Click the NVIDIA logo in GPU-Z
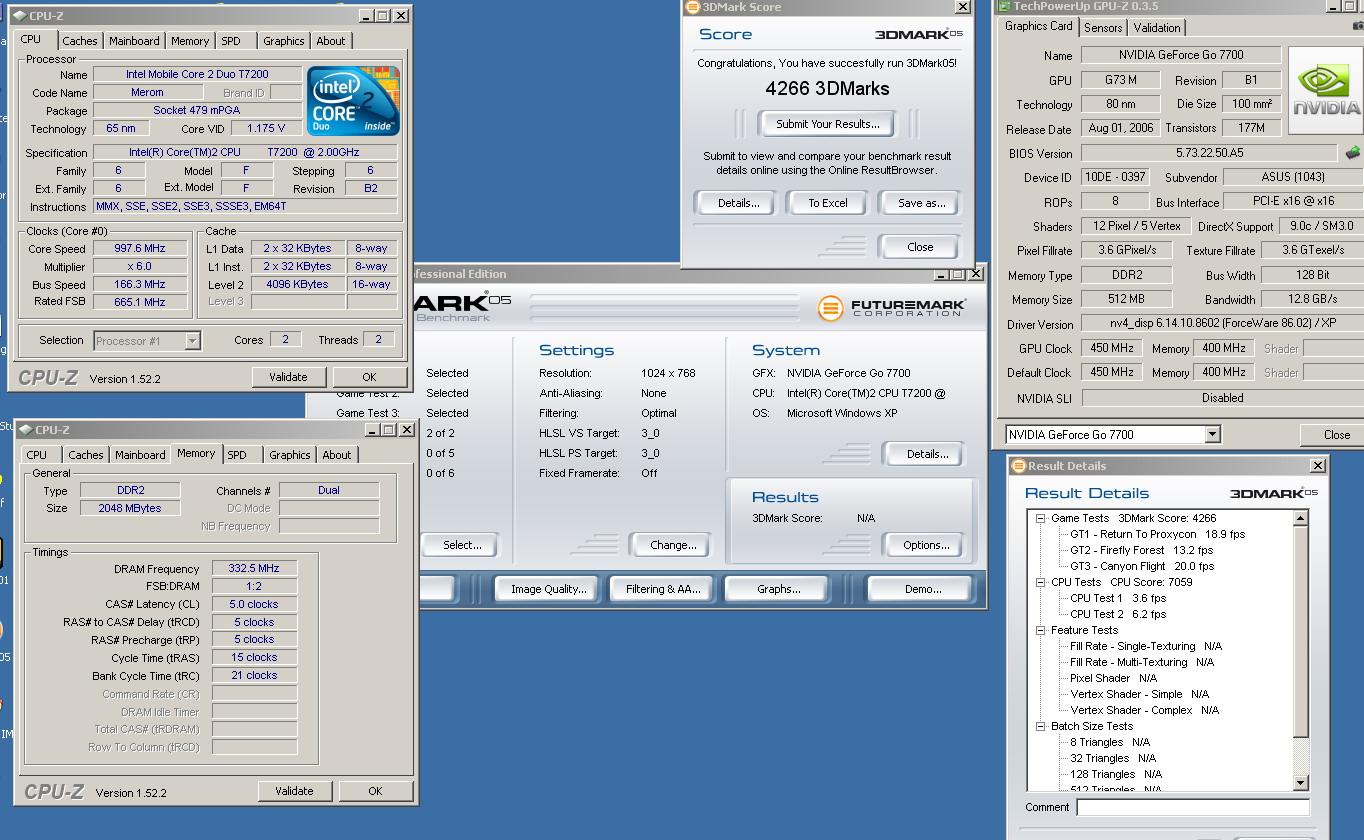The height and width of the screenshot is (840, 1364). 1326,93
